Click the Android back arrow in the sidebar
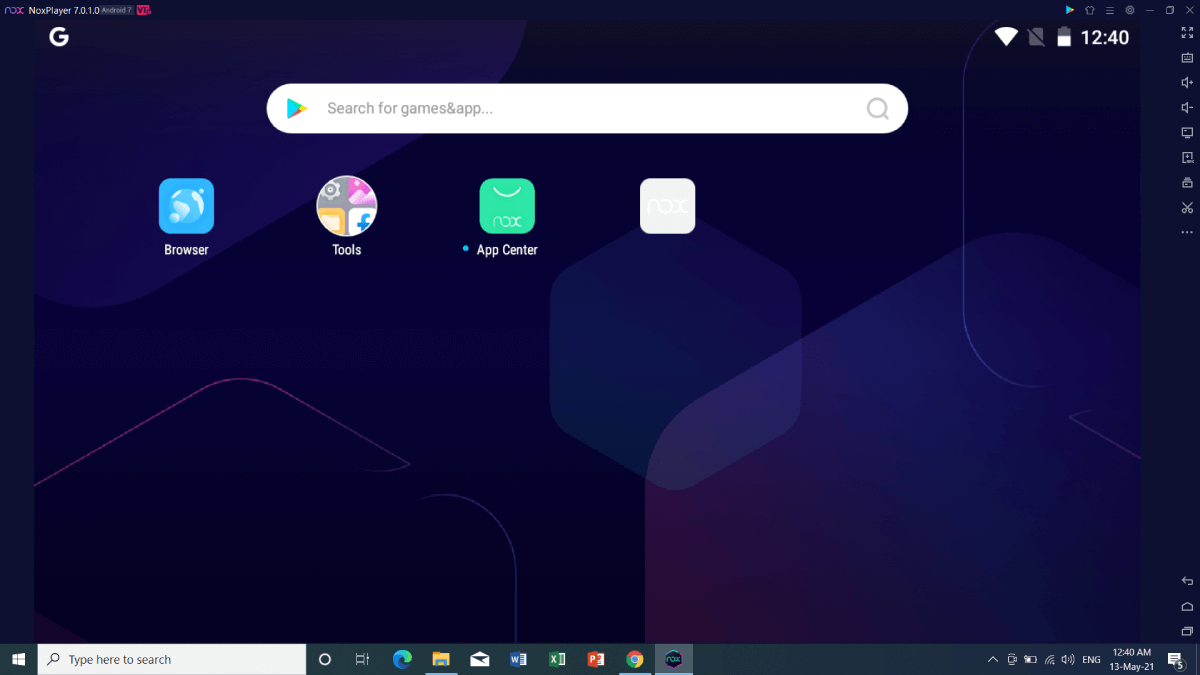This screenshot has width=1200, height=675. (1187, 581)
